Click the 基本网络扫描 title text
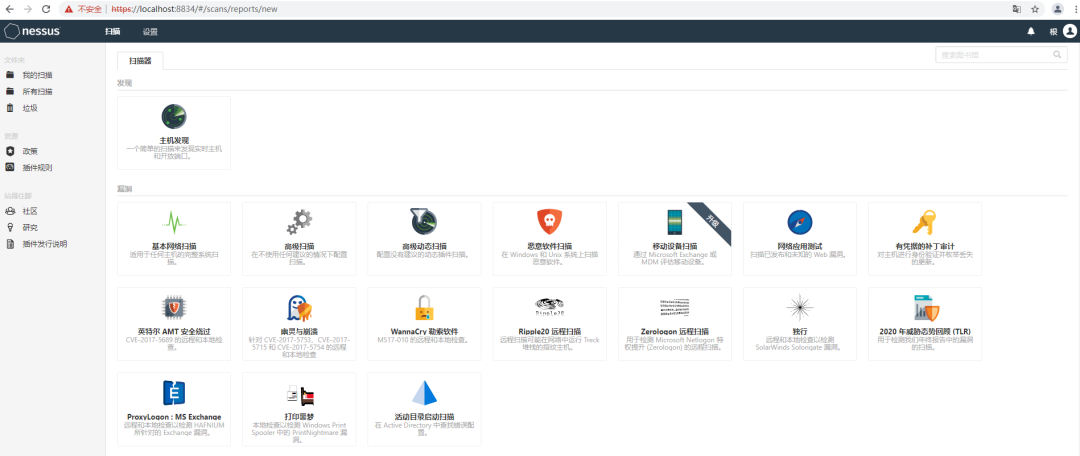The image size is (1080, 456). 174,246
